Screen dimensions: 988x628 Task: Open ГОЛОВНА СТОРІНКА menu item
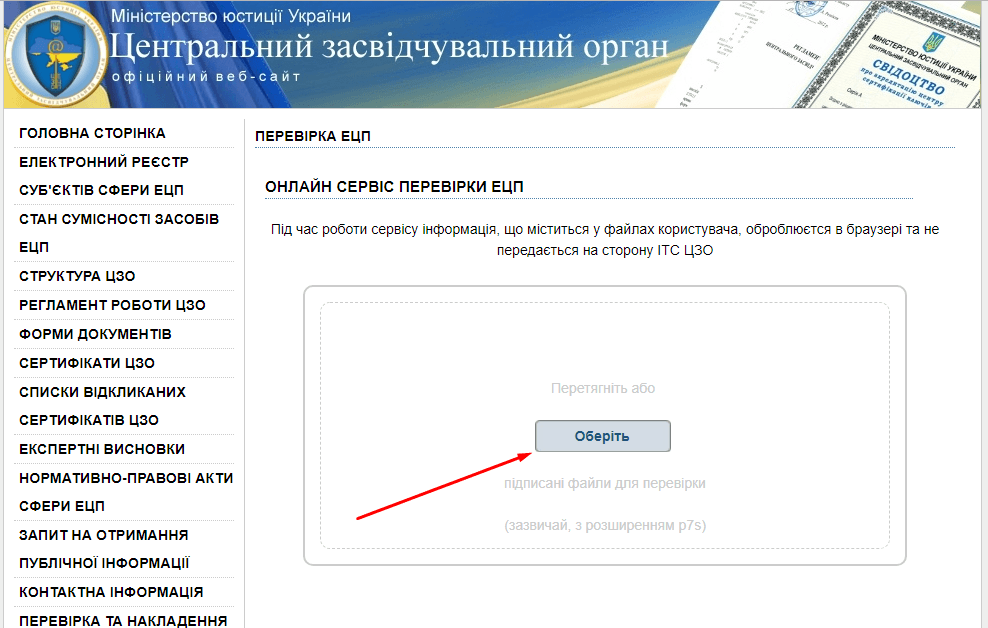[x=92, y=133]
